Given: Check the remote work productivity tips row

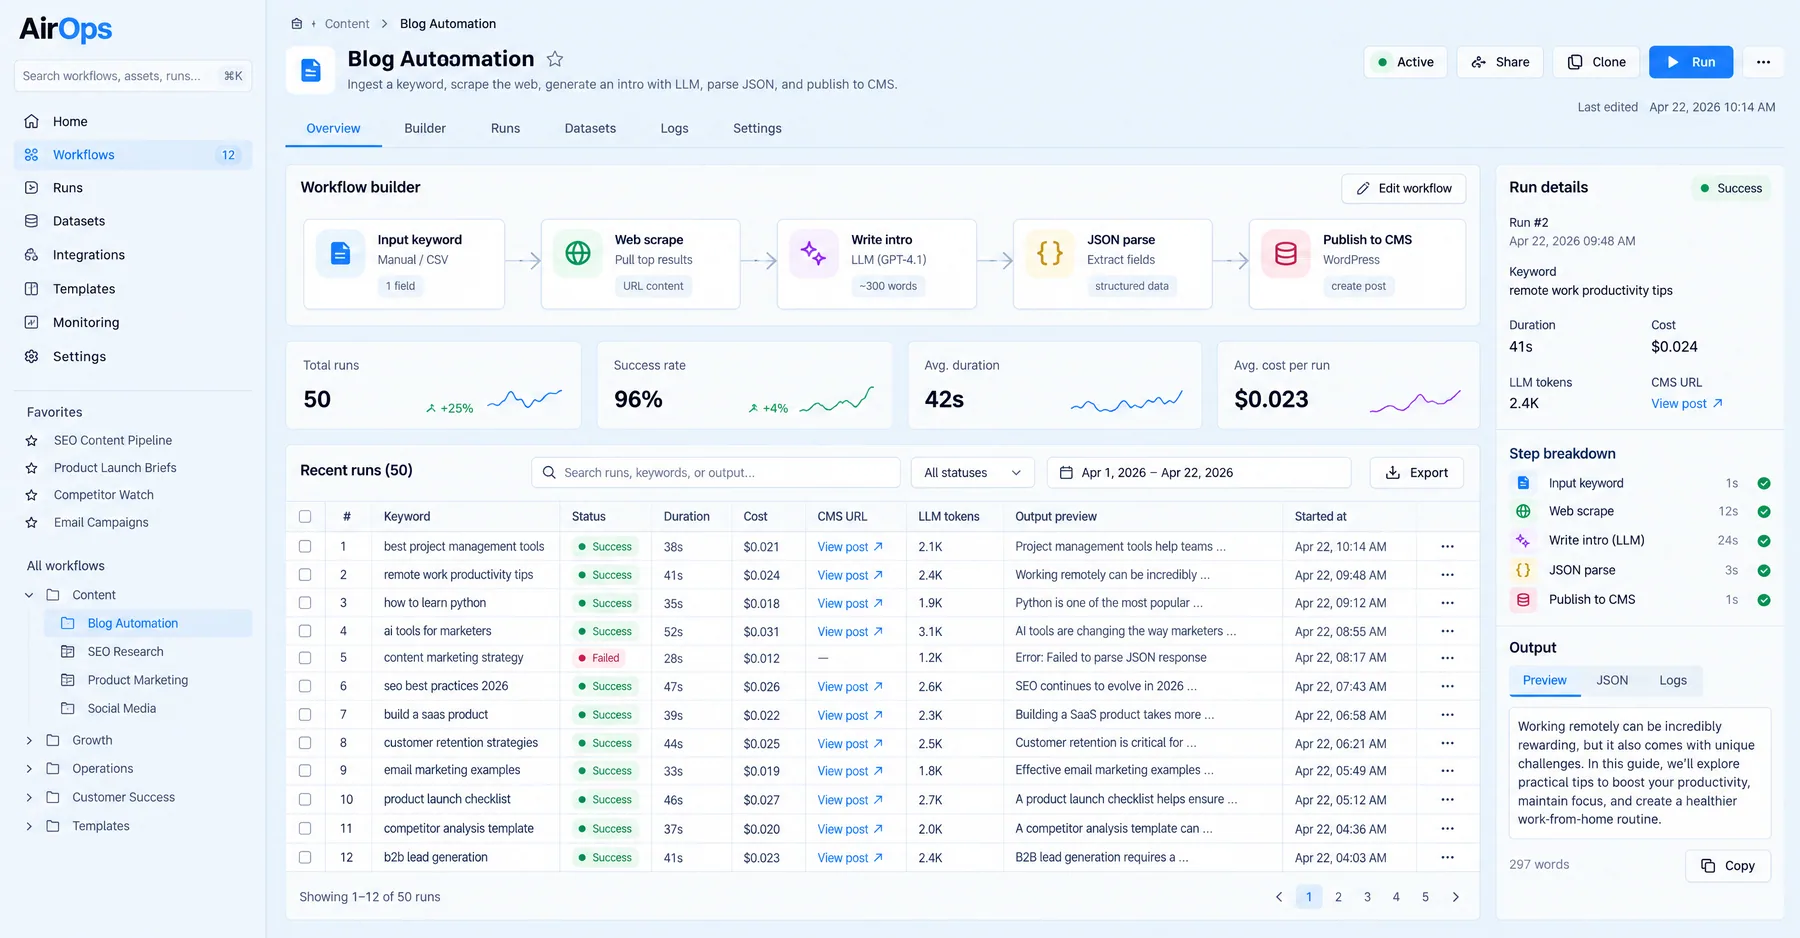Looking at the screenshot, I should 305,575.
